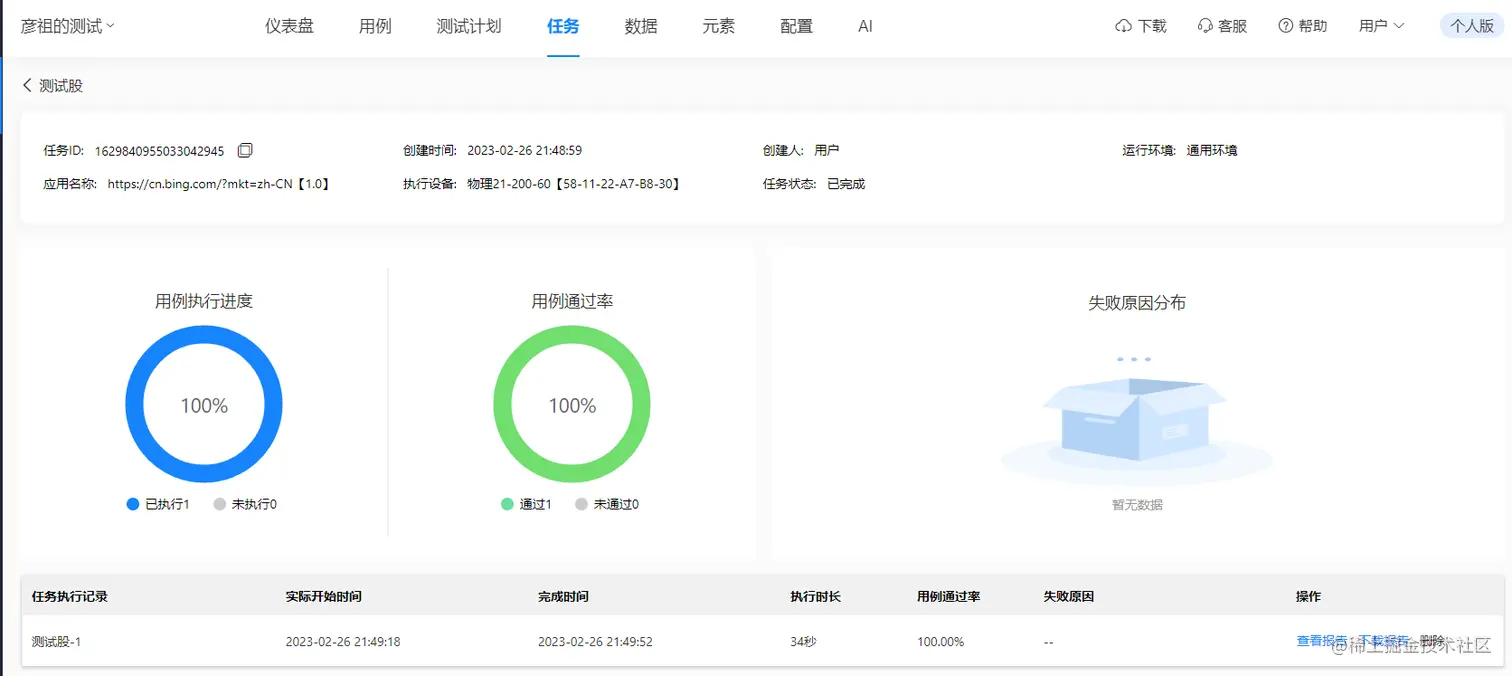Go back using the arrow beside 测试股

click(x=27, y=86)
